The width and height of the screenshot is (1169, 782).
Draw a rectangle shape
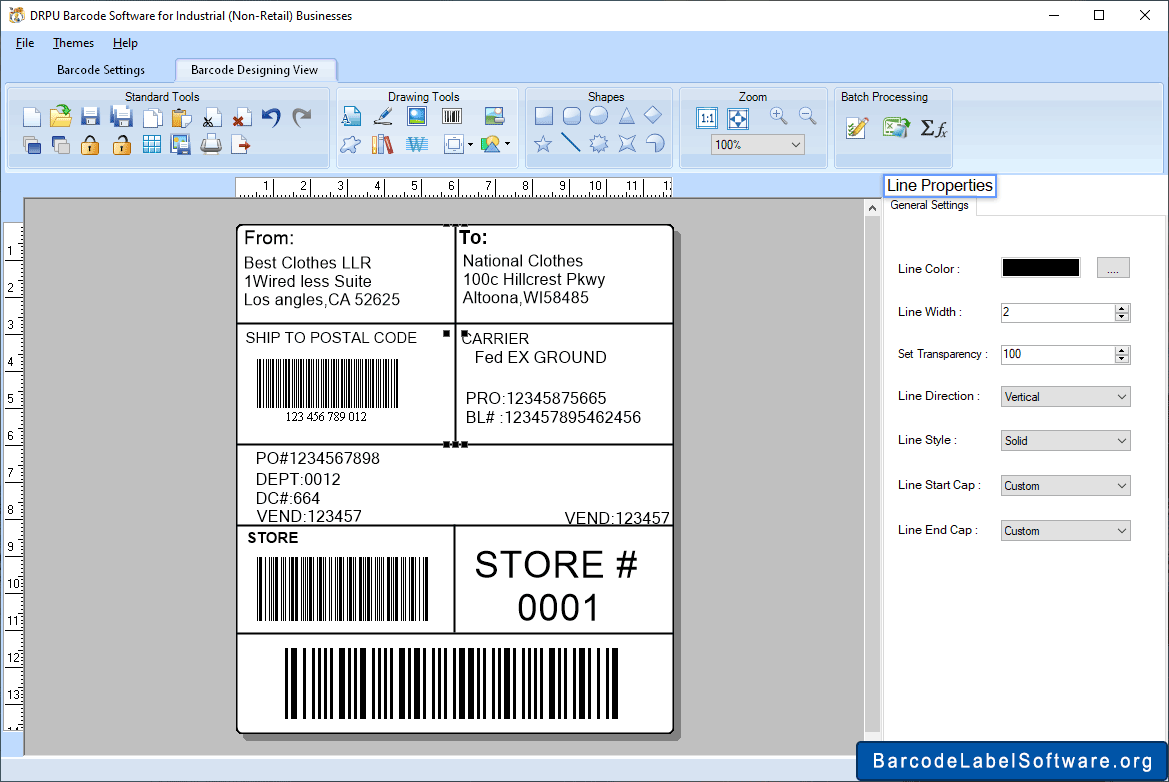pos(543,116)
